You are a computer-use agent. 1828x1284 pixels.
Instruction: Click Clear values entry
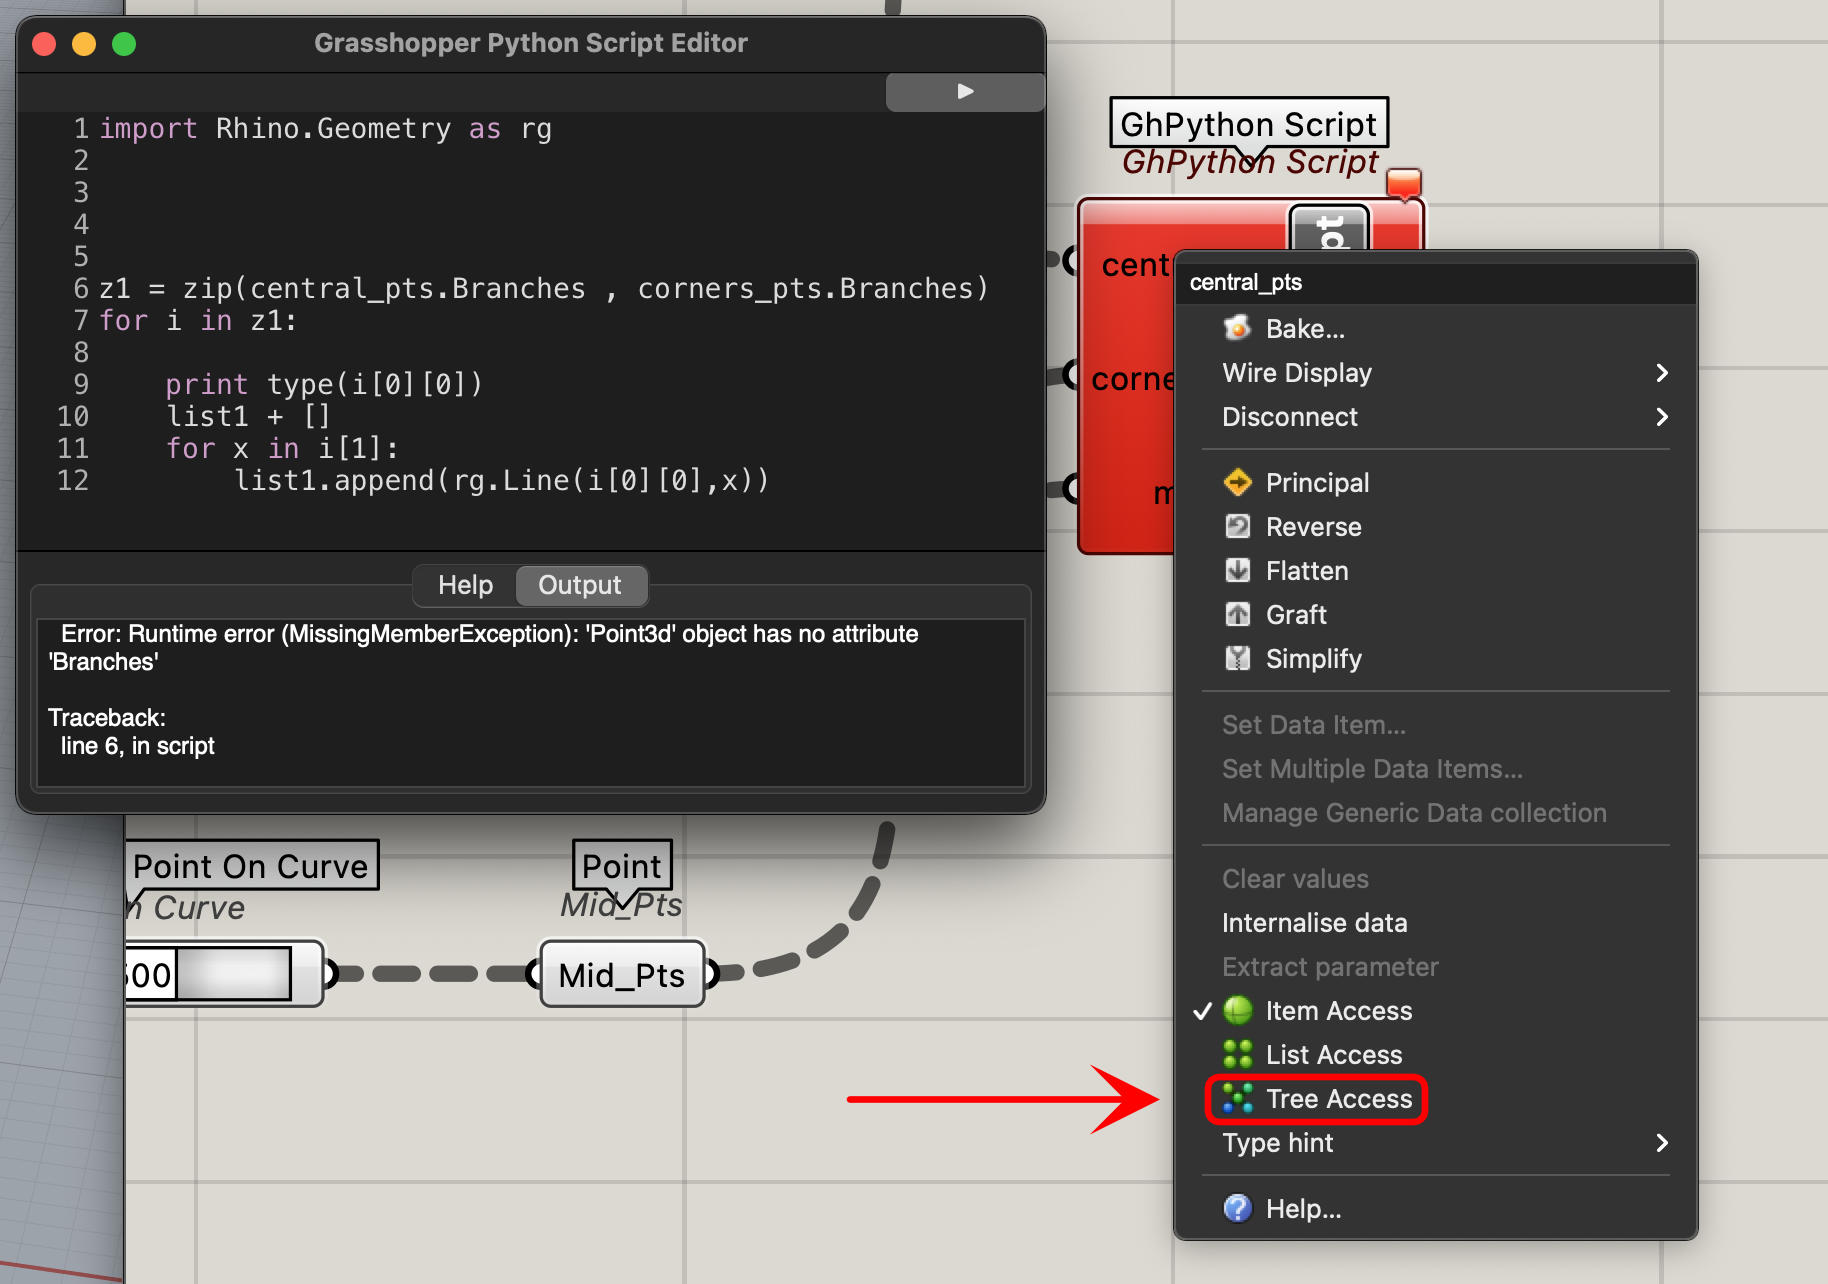click(1435, 878)
